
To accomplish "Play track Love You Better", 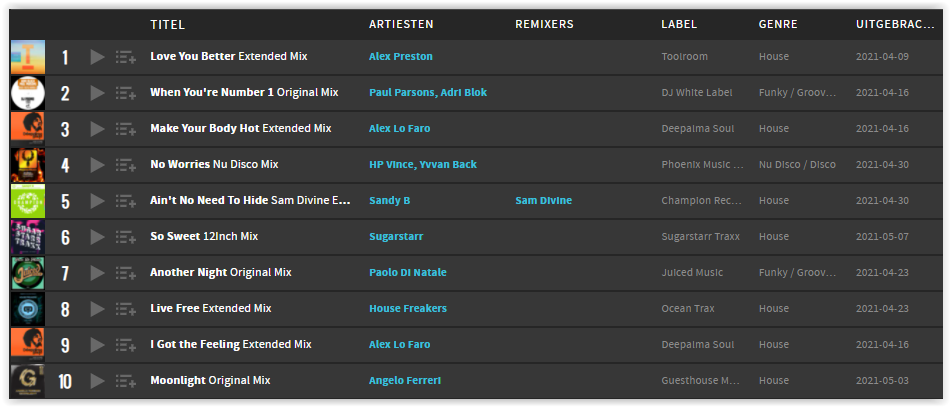I will [x=97, y=57].
